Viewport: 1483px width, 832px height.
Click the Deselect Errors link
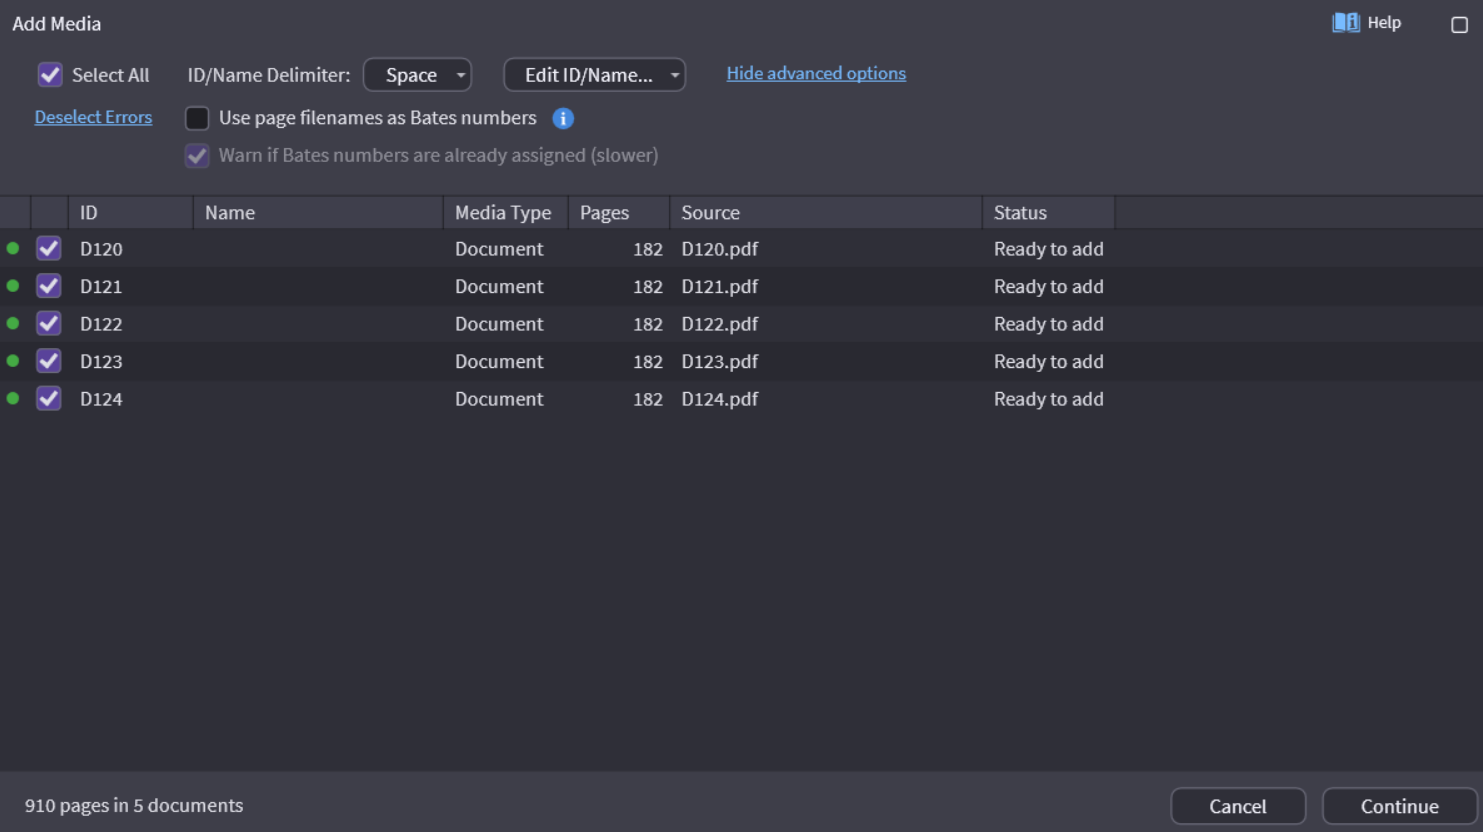(x=93, y=117)
